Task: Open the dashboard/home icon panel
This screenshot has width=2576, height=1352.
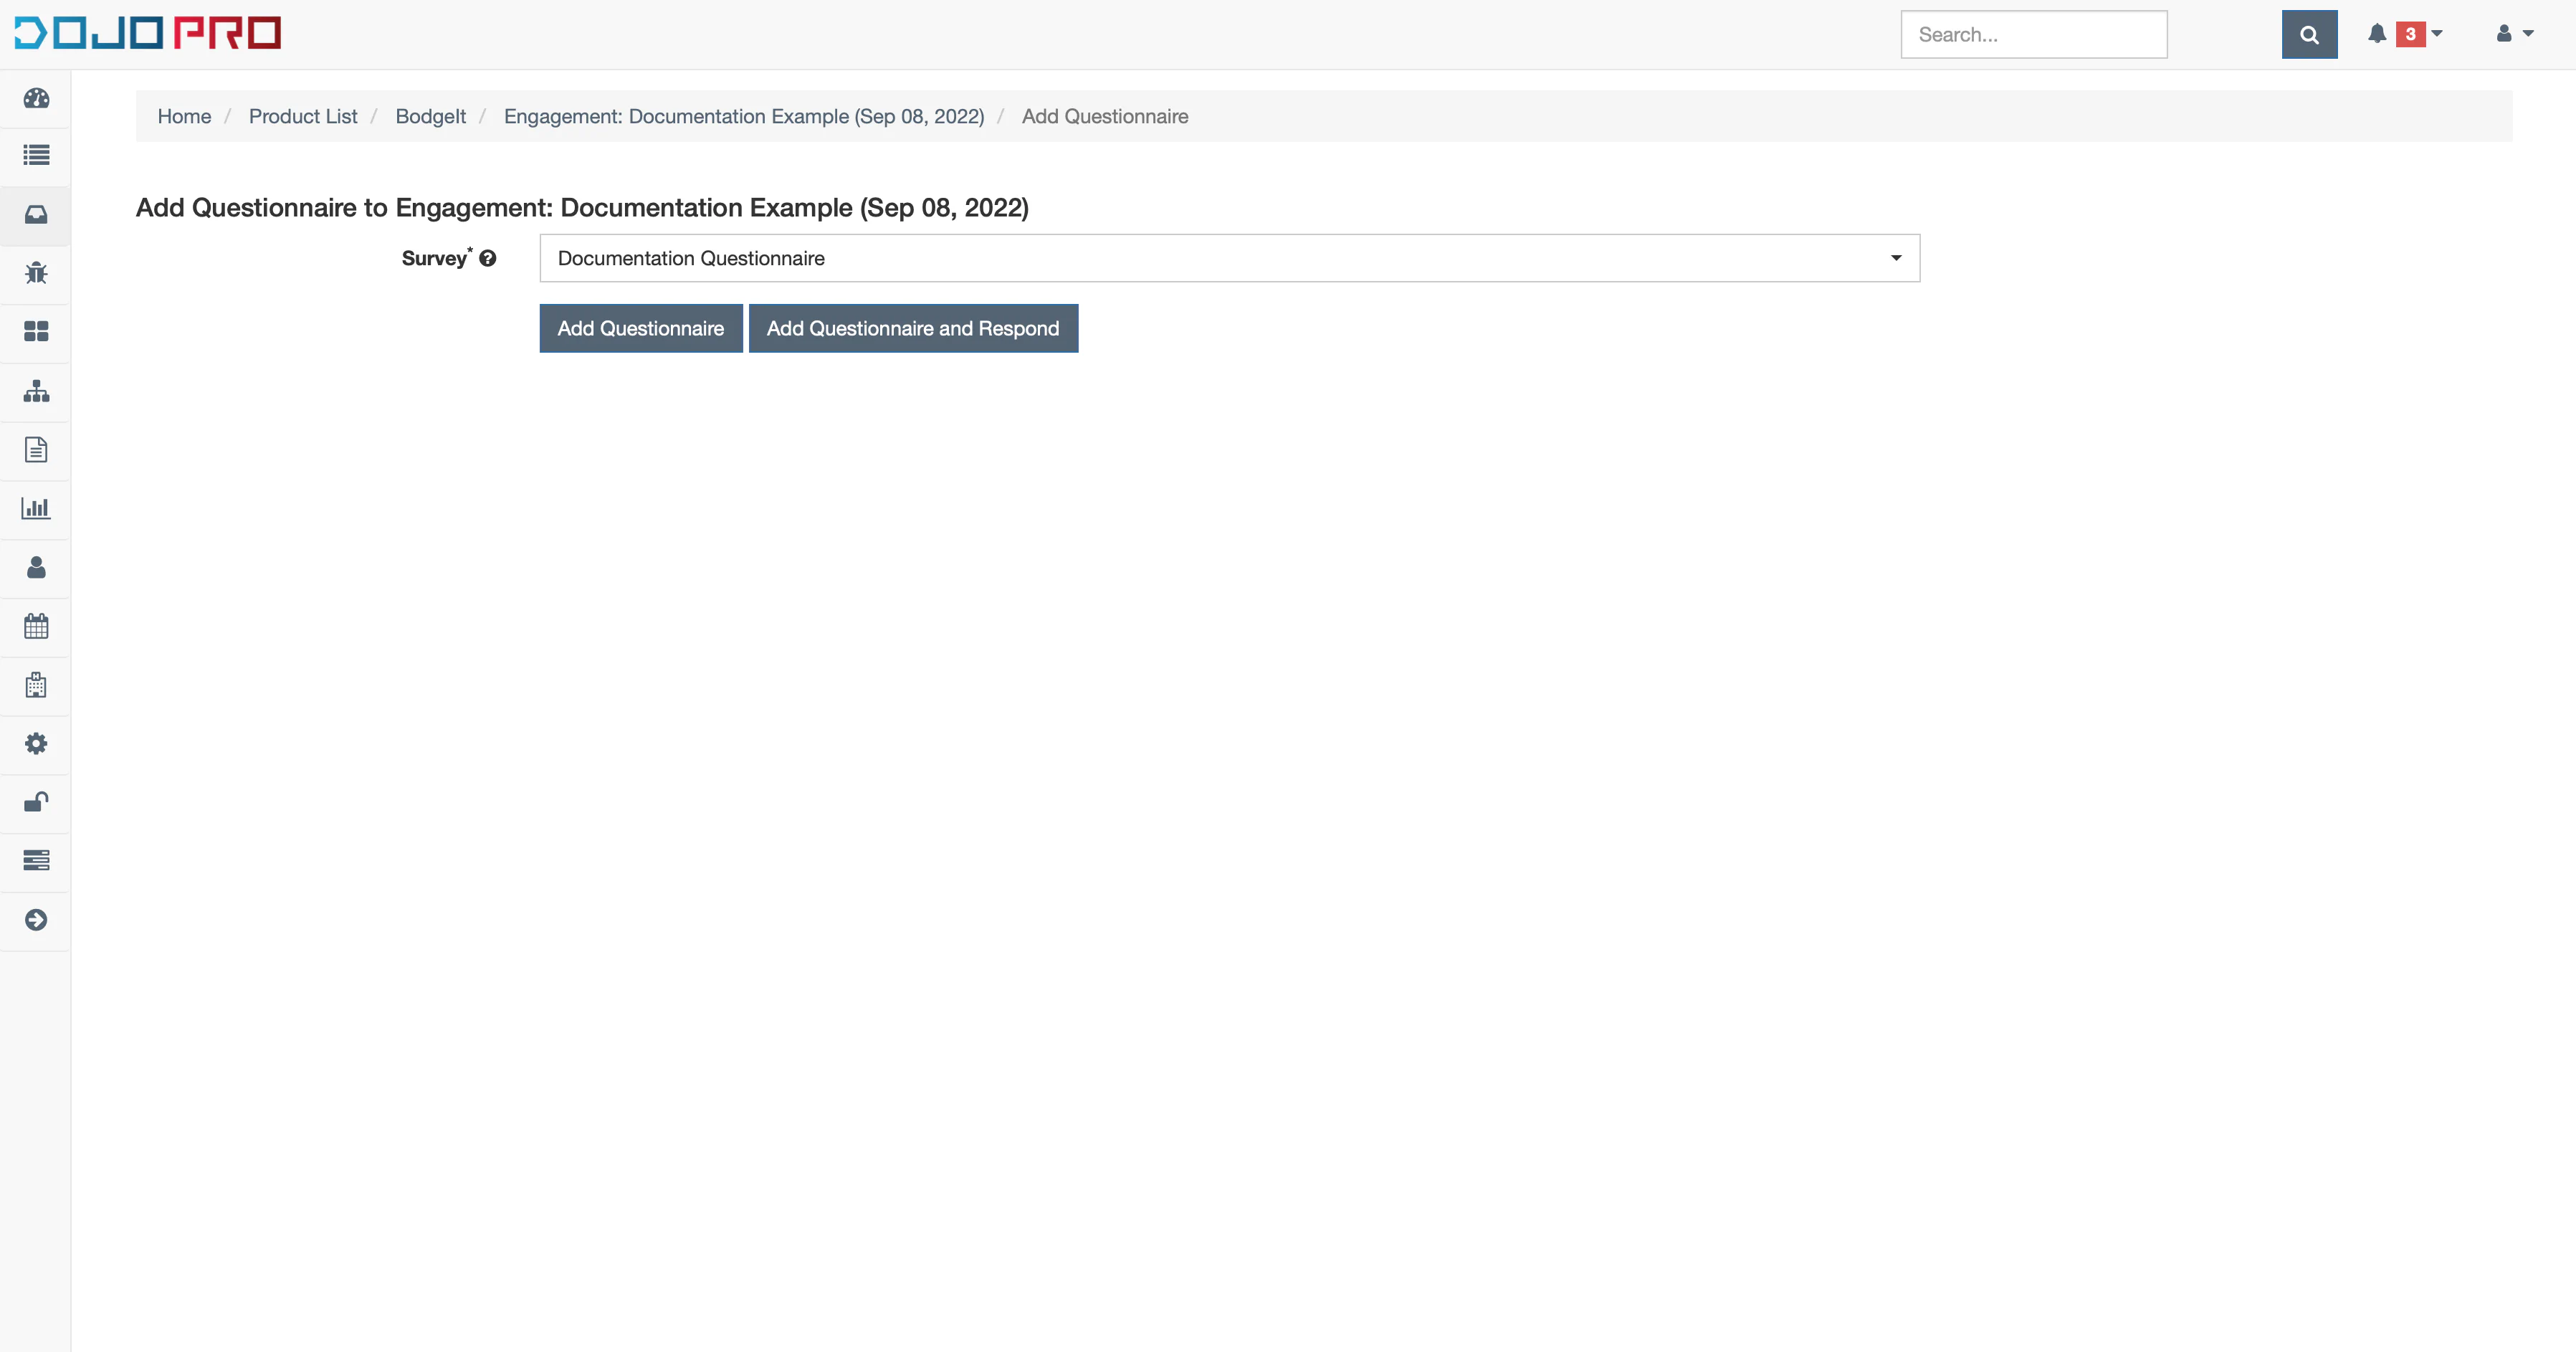Action: click(36, 97)
